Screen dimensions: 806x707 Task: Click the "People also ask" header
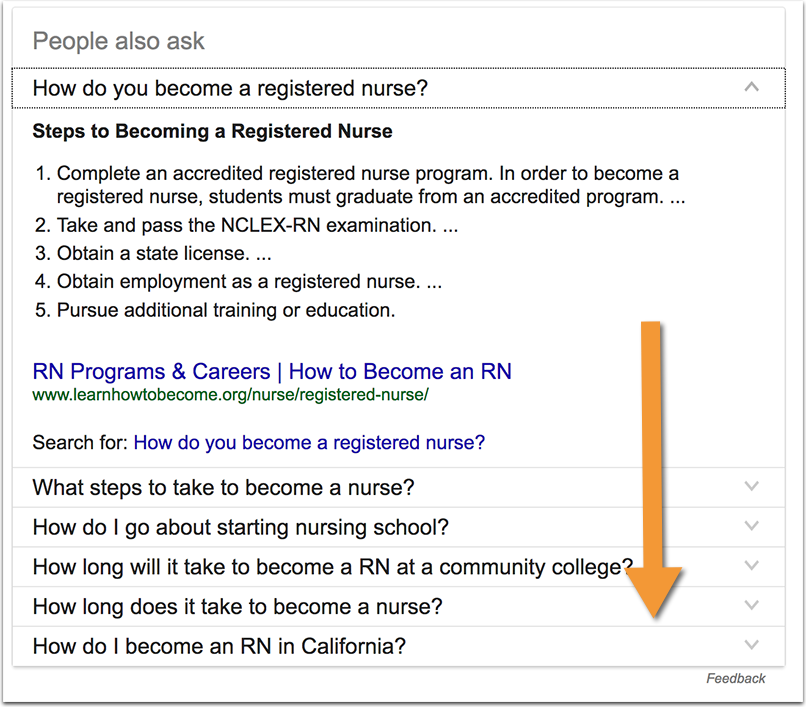coord(118,41)
